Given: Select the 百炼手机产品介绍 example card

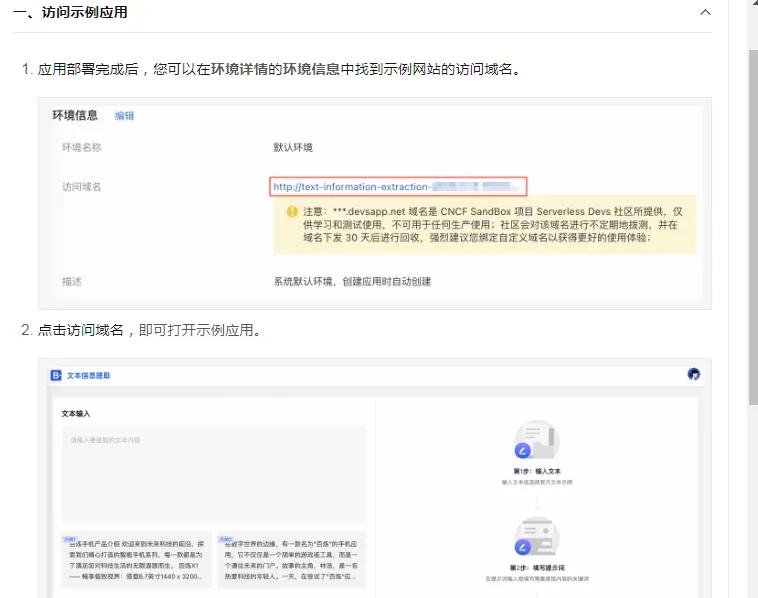Looking at the screenshot, I should pyautogui.click(x=137, y=559).
